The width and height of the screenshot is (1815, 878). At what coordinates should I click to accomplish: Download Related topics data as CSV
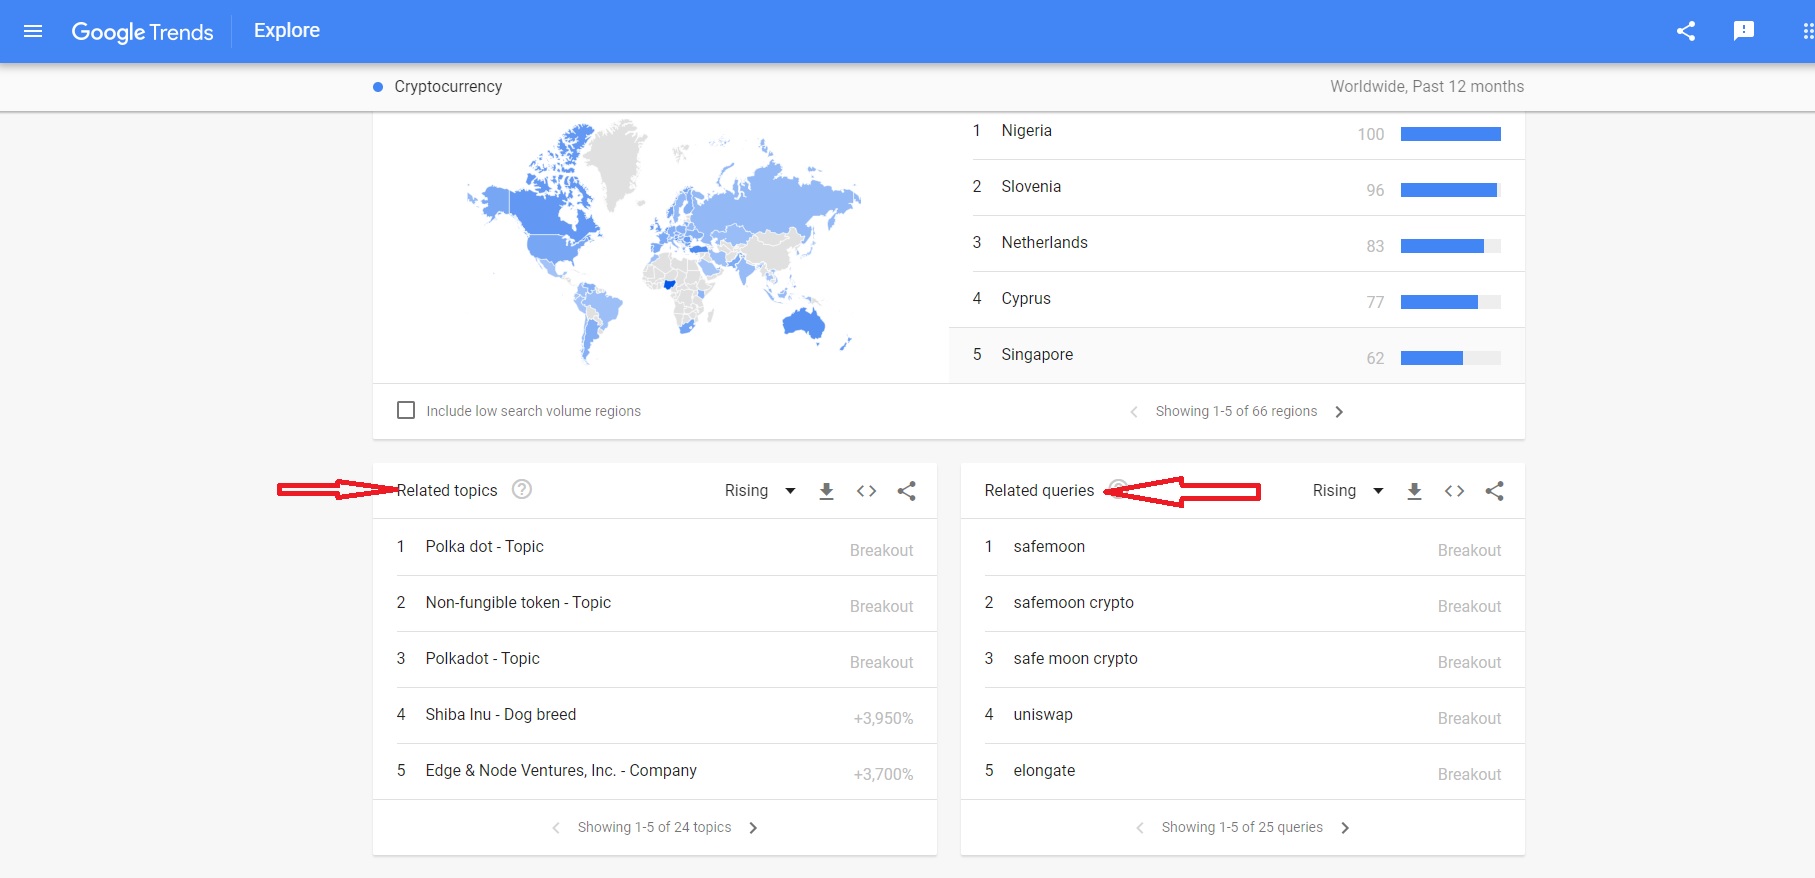[826, 491]
